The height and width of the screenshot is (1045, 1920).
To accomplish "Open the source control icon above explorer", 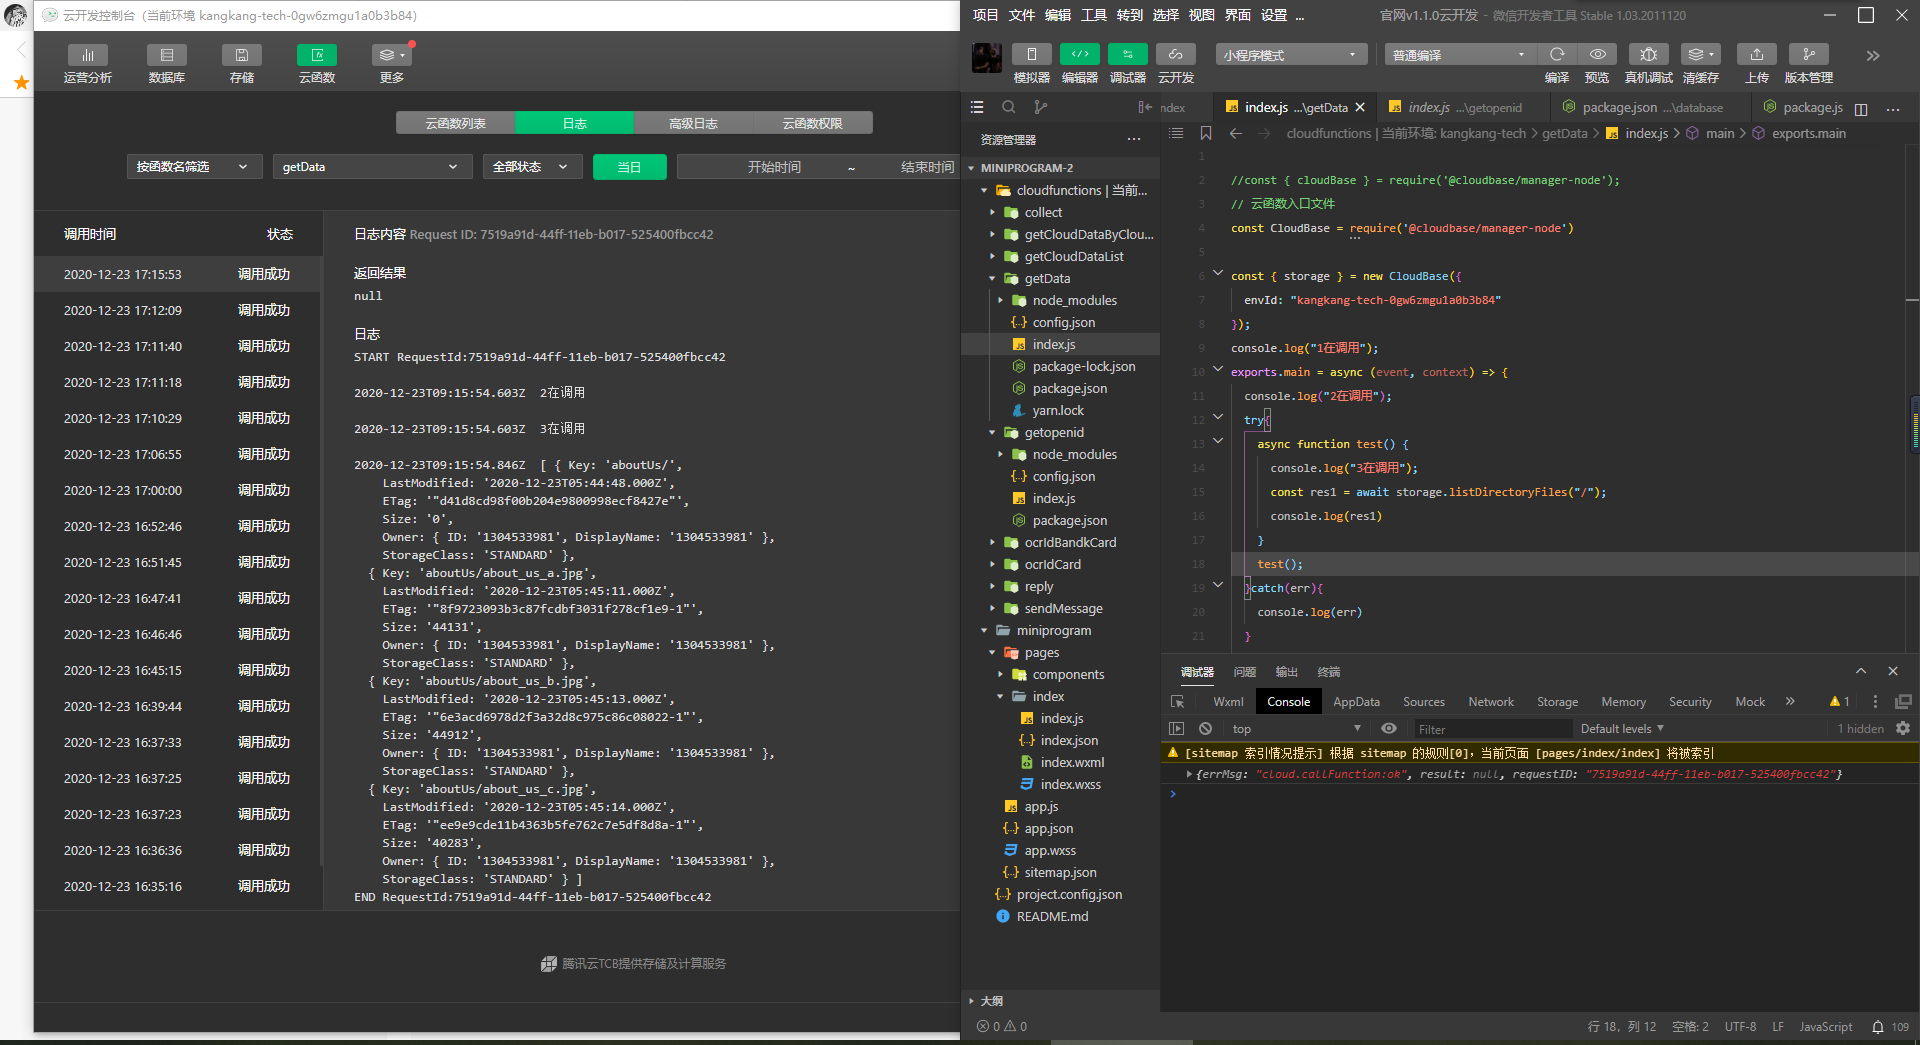I will click(1041, 107).
